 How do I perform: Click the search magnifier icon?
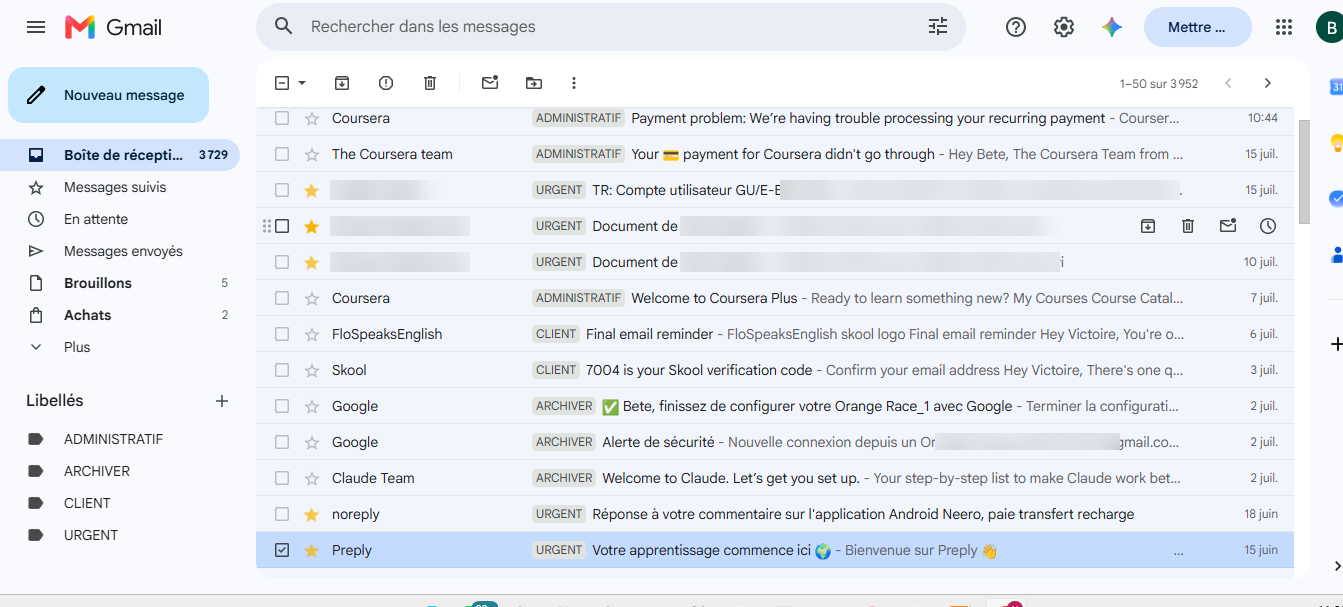coord(284,27)
